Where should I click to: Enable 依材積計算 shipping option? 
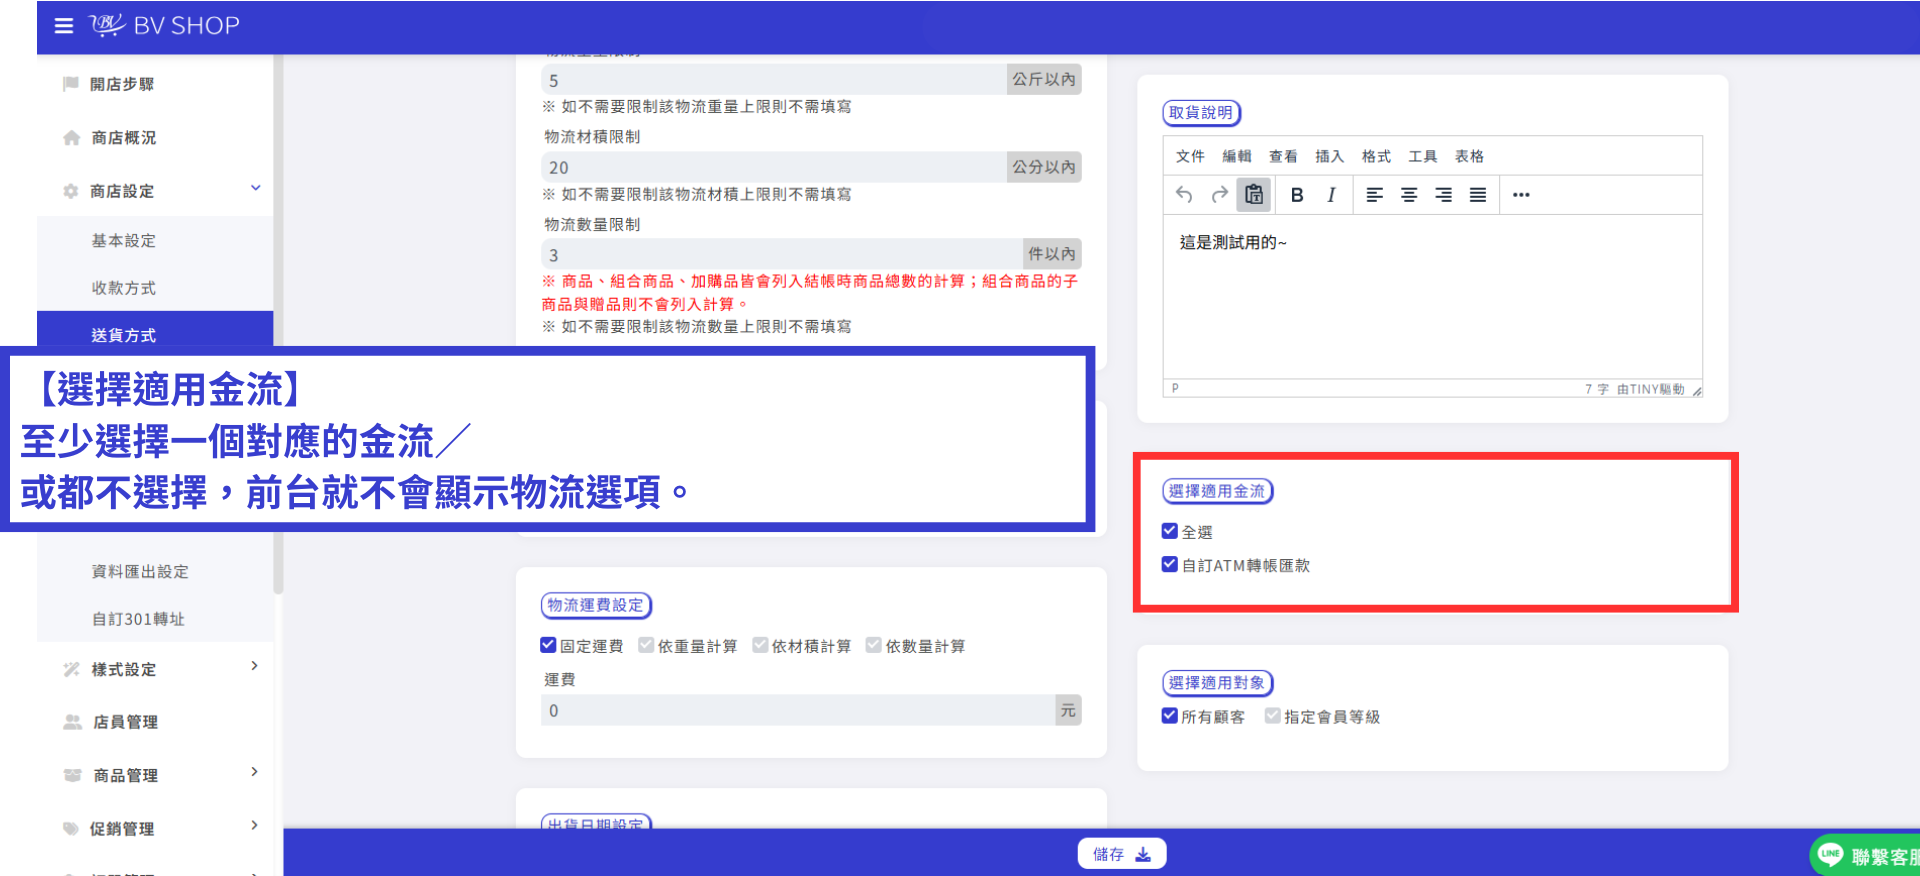coord(760,645)
